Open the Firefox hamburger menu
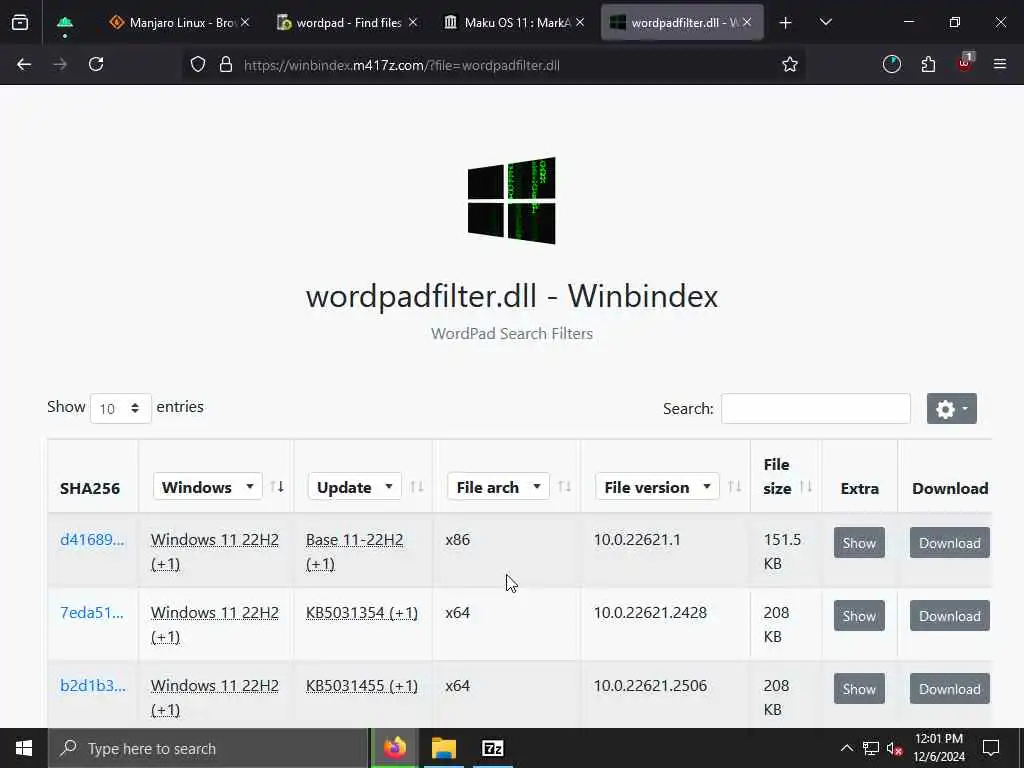 (x=999, y=64)
